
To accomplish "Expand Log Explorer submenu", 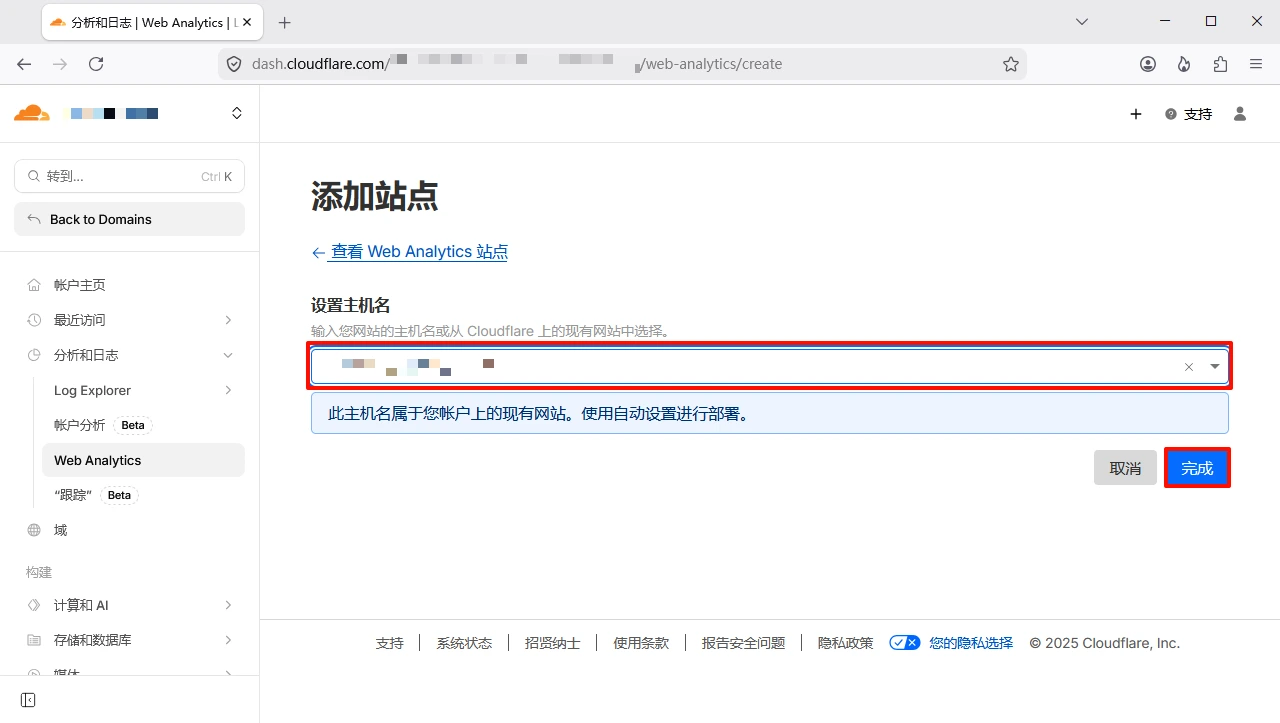I will click(x=228, y=390).
